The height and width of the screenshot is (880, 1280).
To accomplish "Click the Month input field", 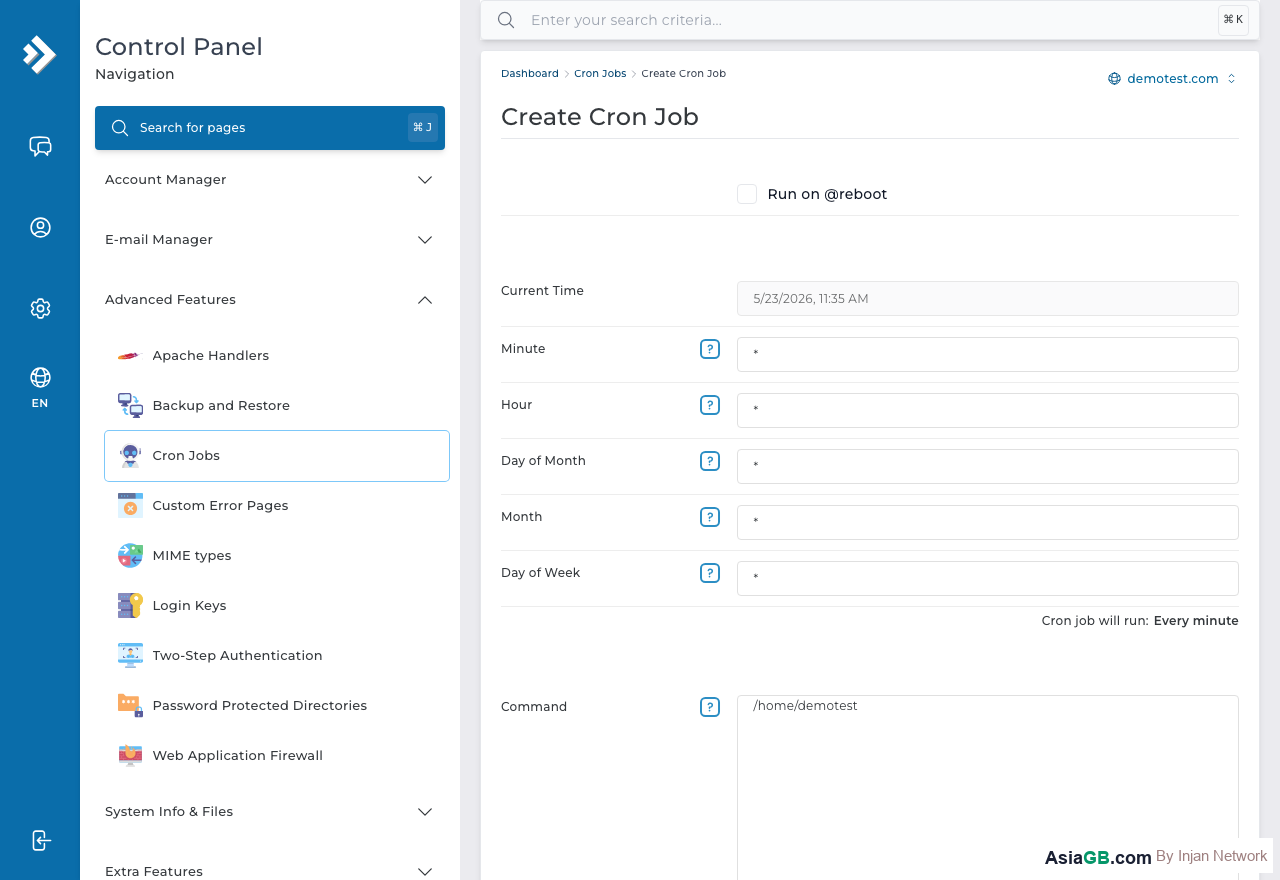I will pos(988,522).
